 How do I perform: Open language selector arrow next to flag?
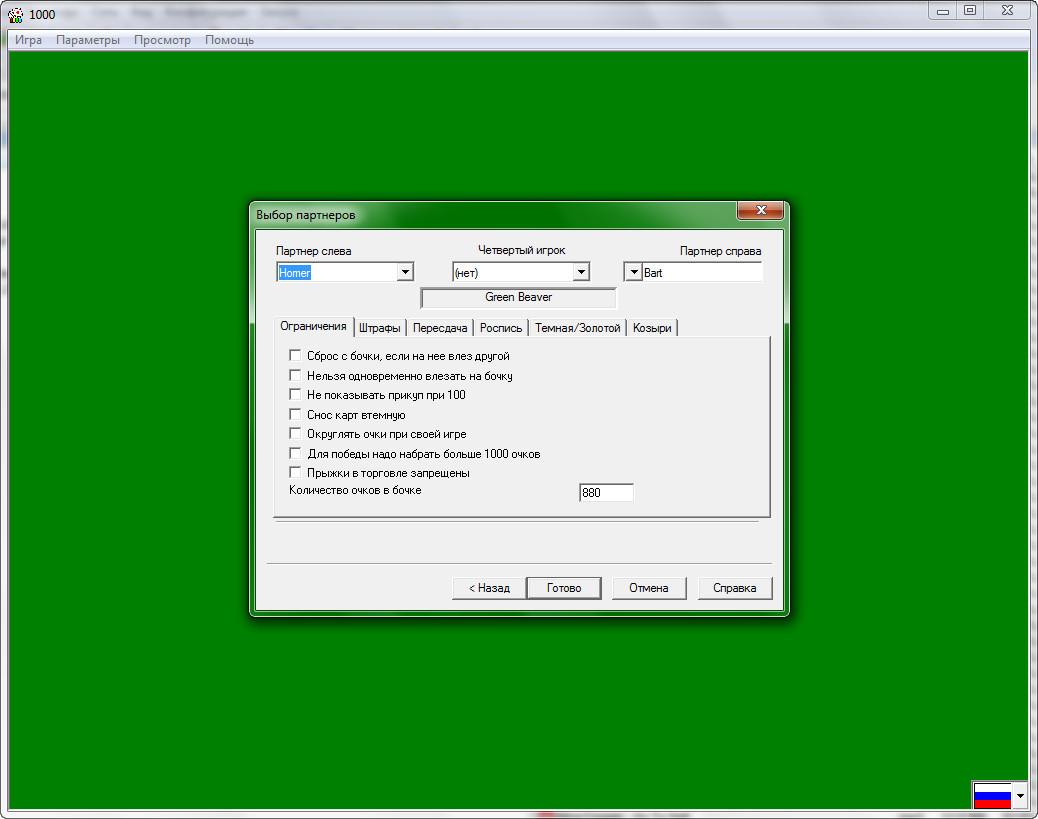point(1020,796)
